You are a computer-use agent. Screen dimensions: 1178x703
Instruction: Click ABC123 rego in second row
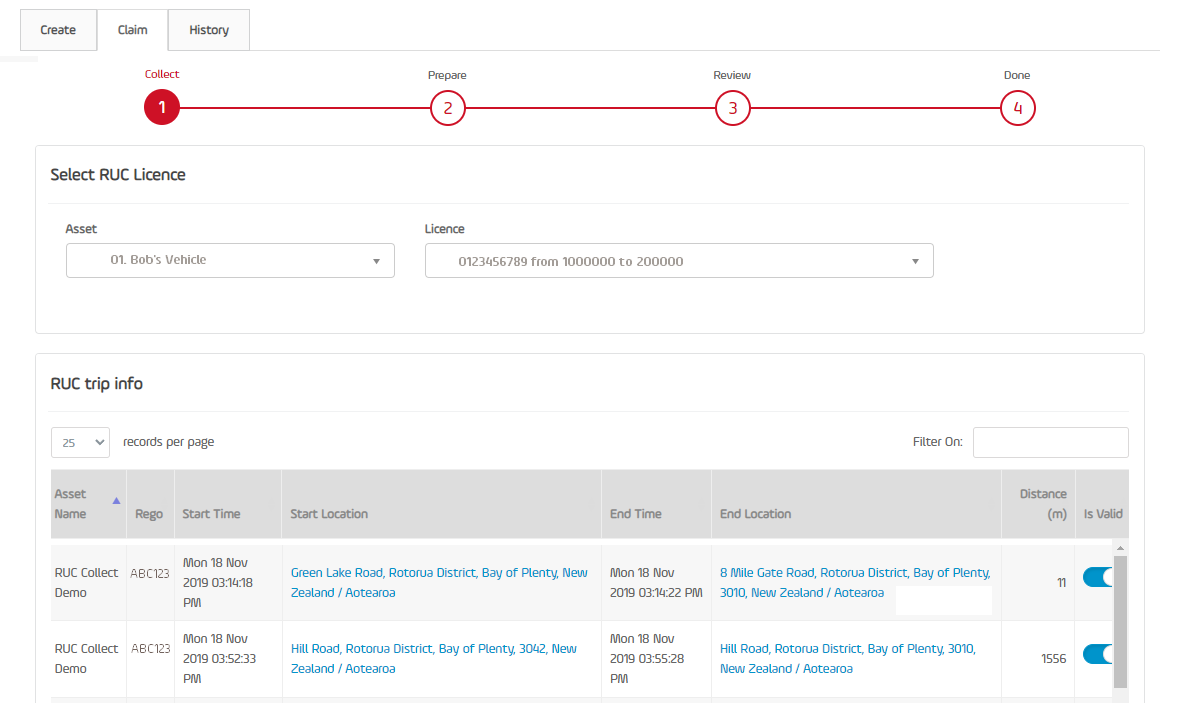pos(150,649)
